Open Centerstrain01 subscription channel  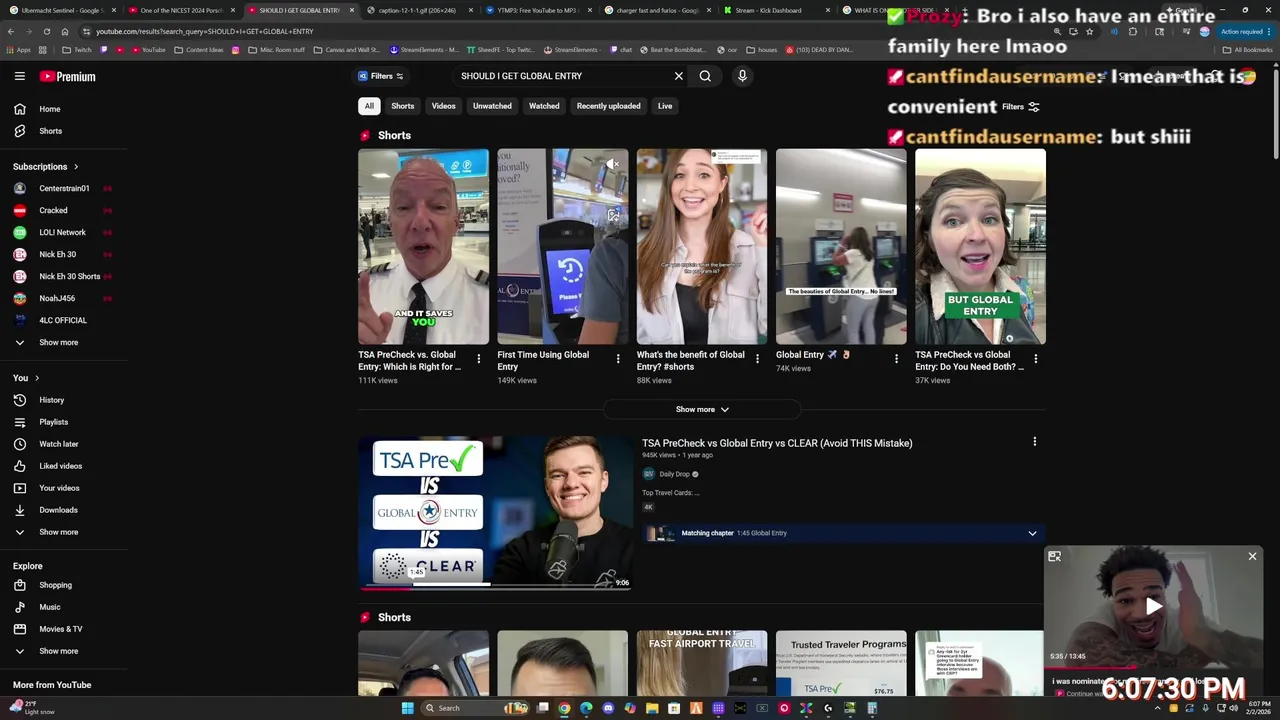pos(64,188)
